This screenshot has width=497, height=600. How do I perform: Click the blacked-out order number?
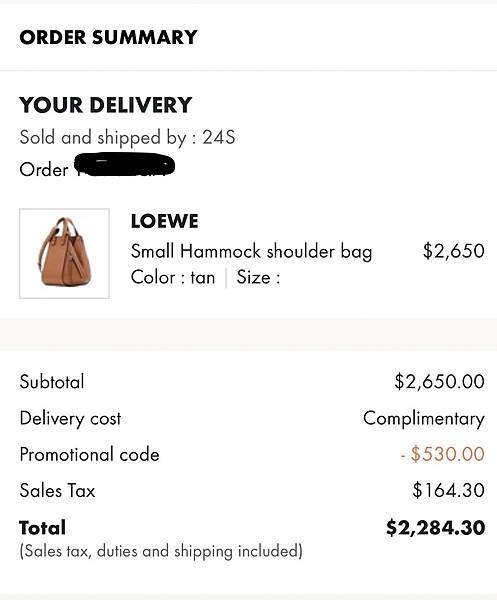pyautogui.click(x=124, y=166)
